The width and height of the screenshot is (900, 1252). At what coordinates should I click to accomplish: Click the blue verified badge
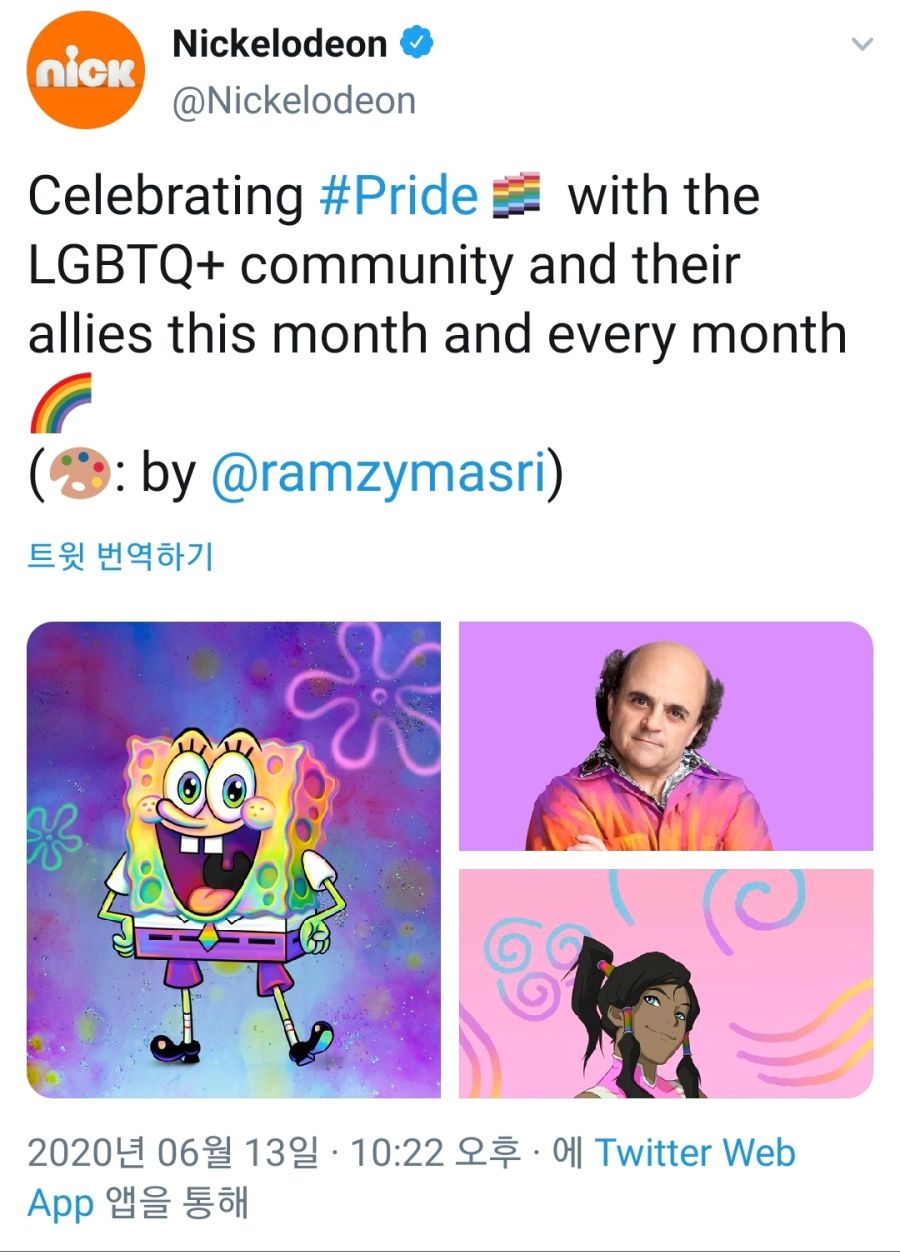click(417, 43)
